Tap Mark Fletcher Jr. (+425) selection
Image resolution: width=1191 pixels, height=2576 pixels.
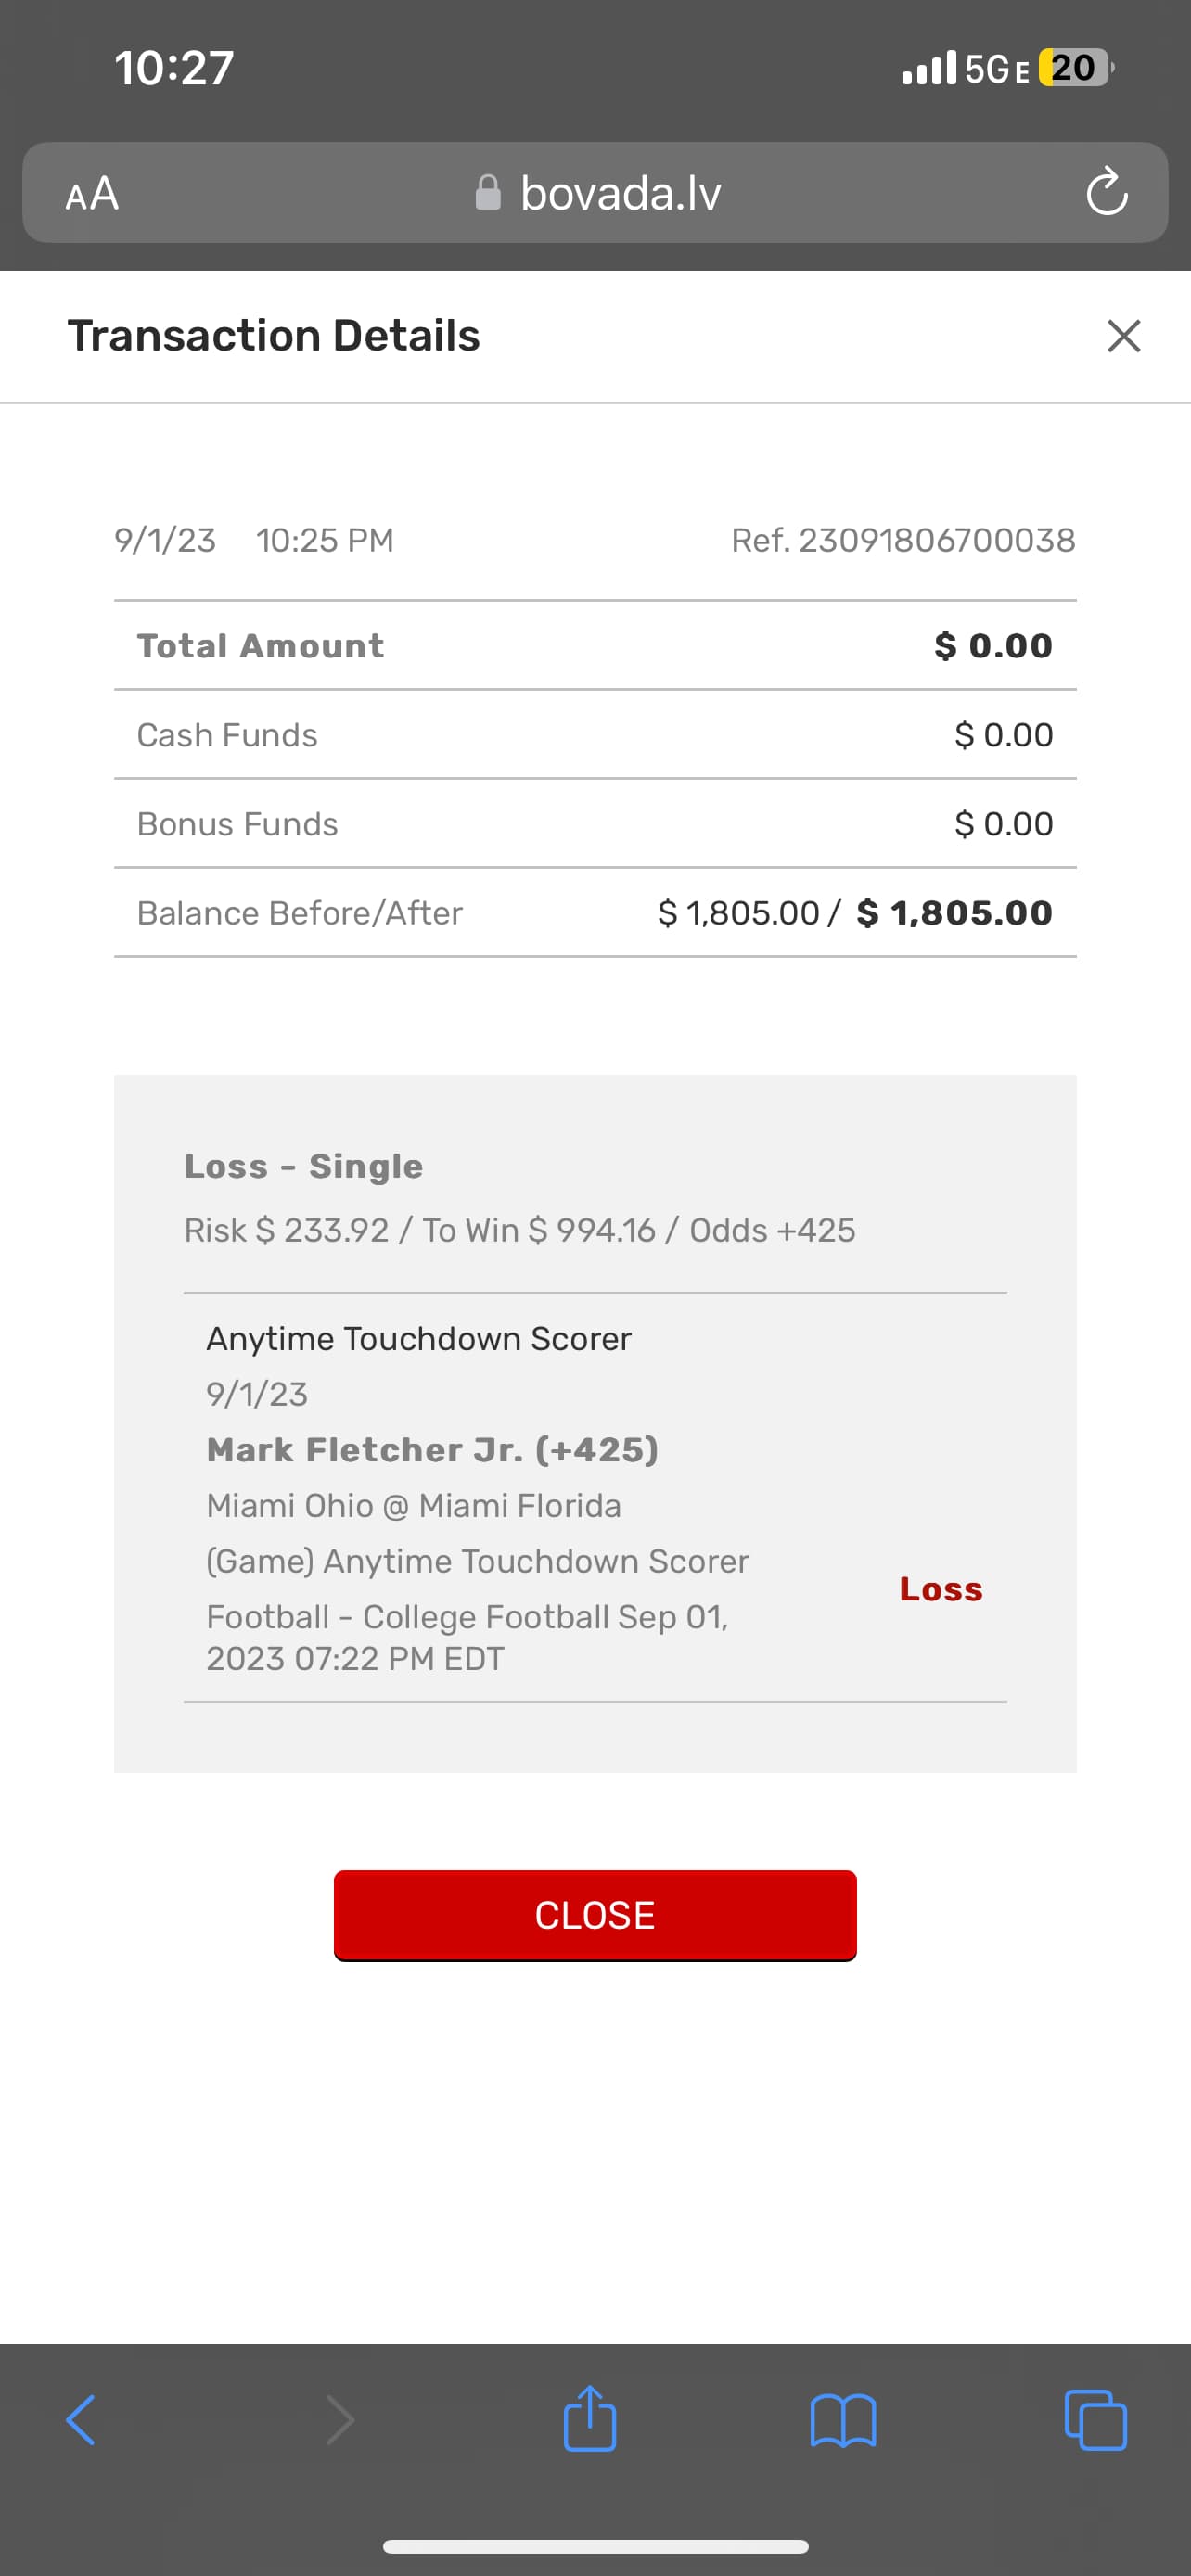tap(432, 1450)
